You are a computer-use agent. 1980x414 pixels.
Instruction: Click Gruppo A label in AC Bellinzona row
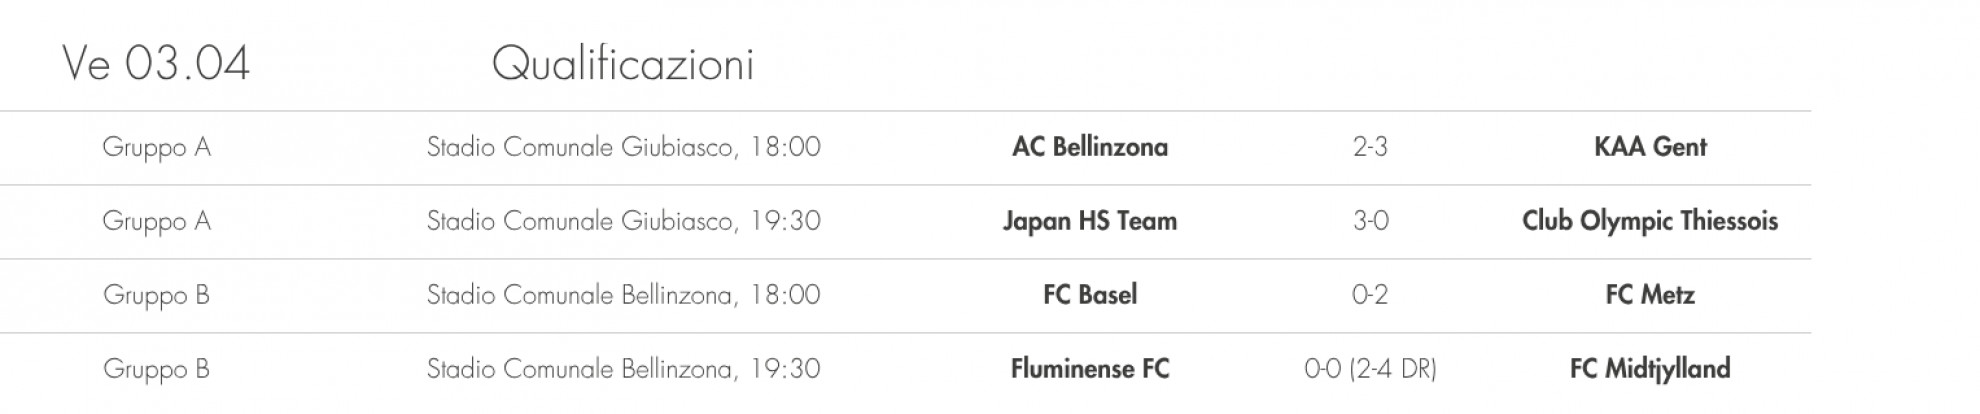pyautogui.click(x=156, y=147)
